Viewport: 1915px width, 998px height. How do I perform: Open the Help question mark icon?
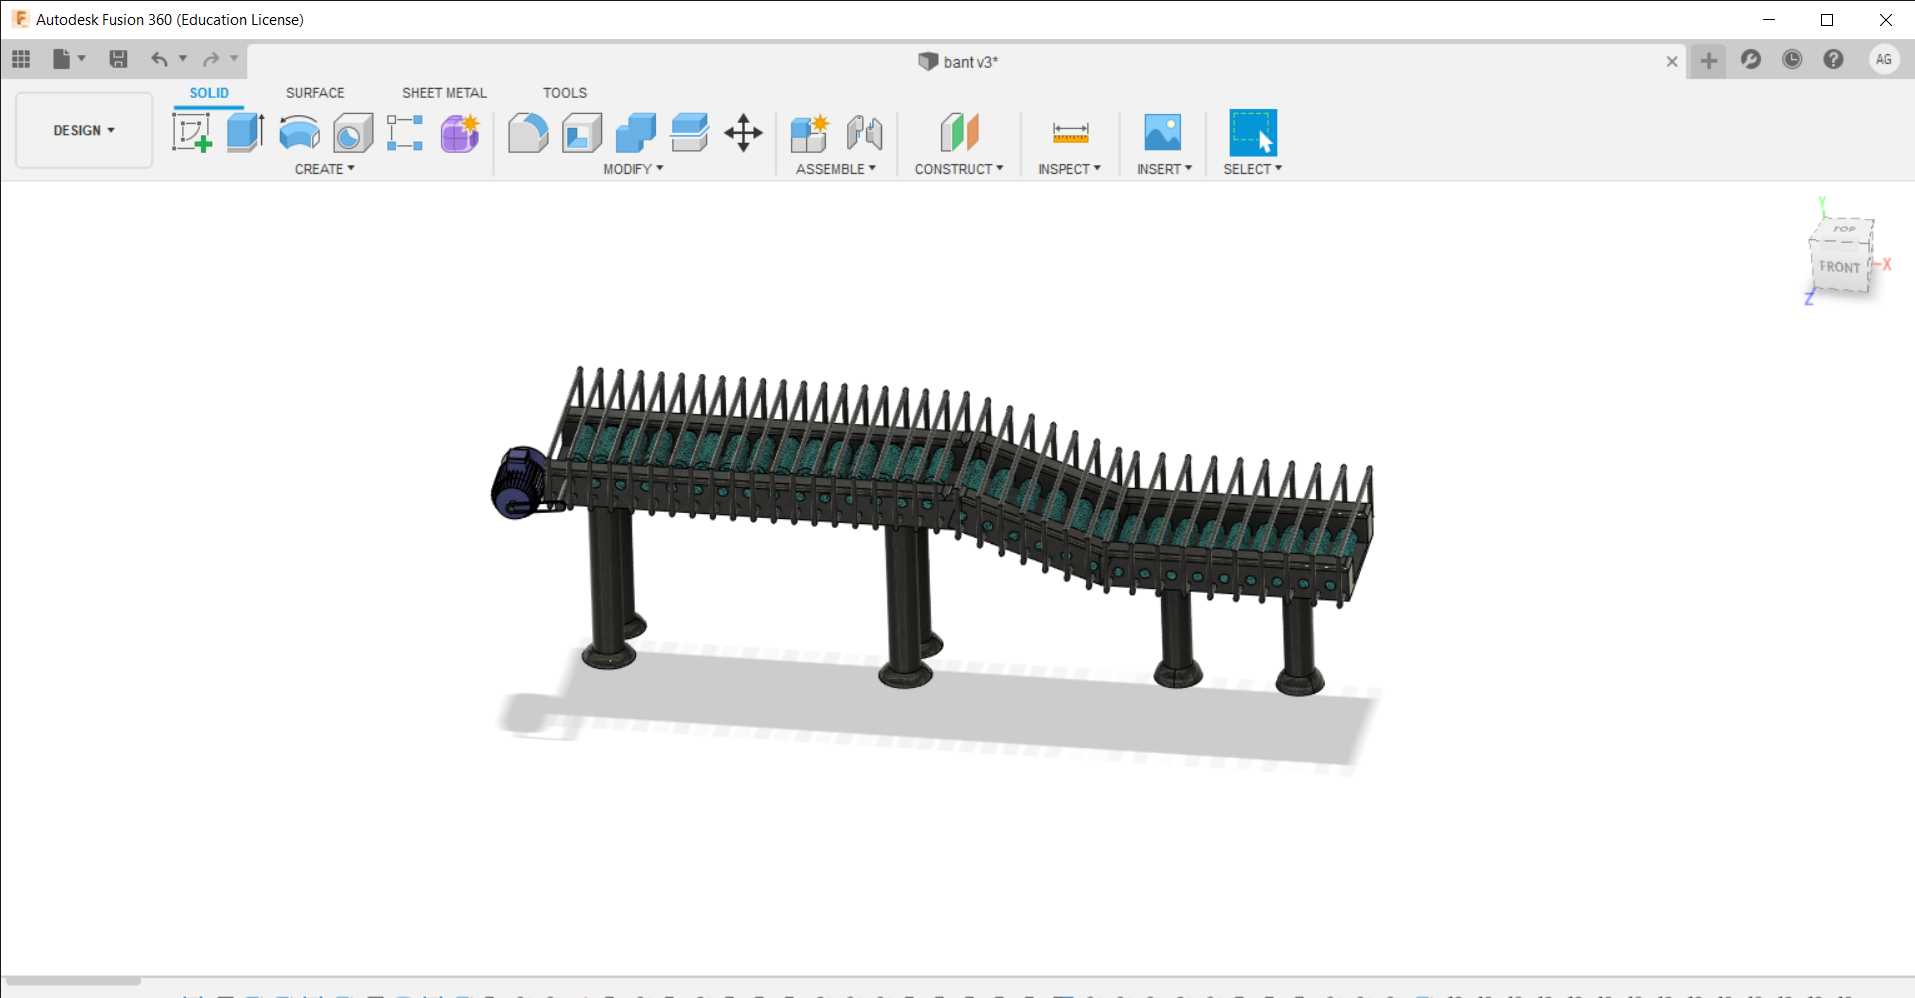pos(1833,59)
